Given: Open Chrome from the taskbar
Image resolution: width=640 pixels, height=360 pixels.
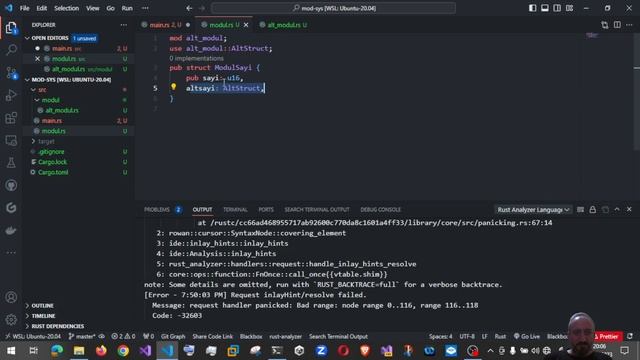Looking at the screenshot, I should click(x=123, y=351).
